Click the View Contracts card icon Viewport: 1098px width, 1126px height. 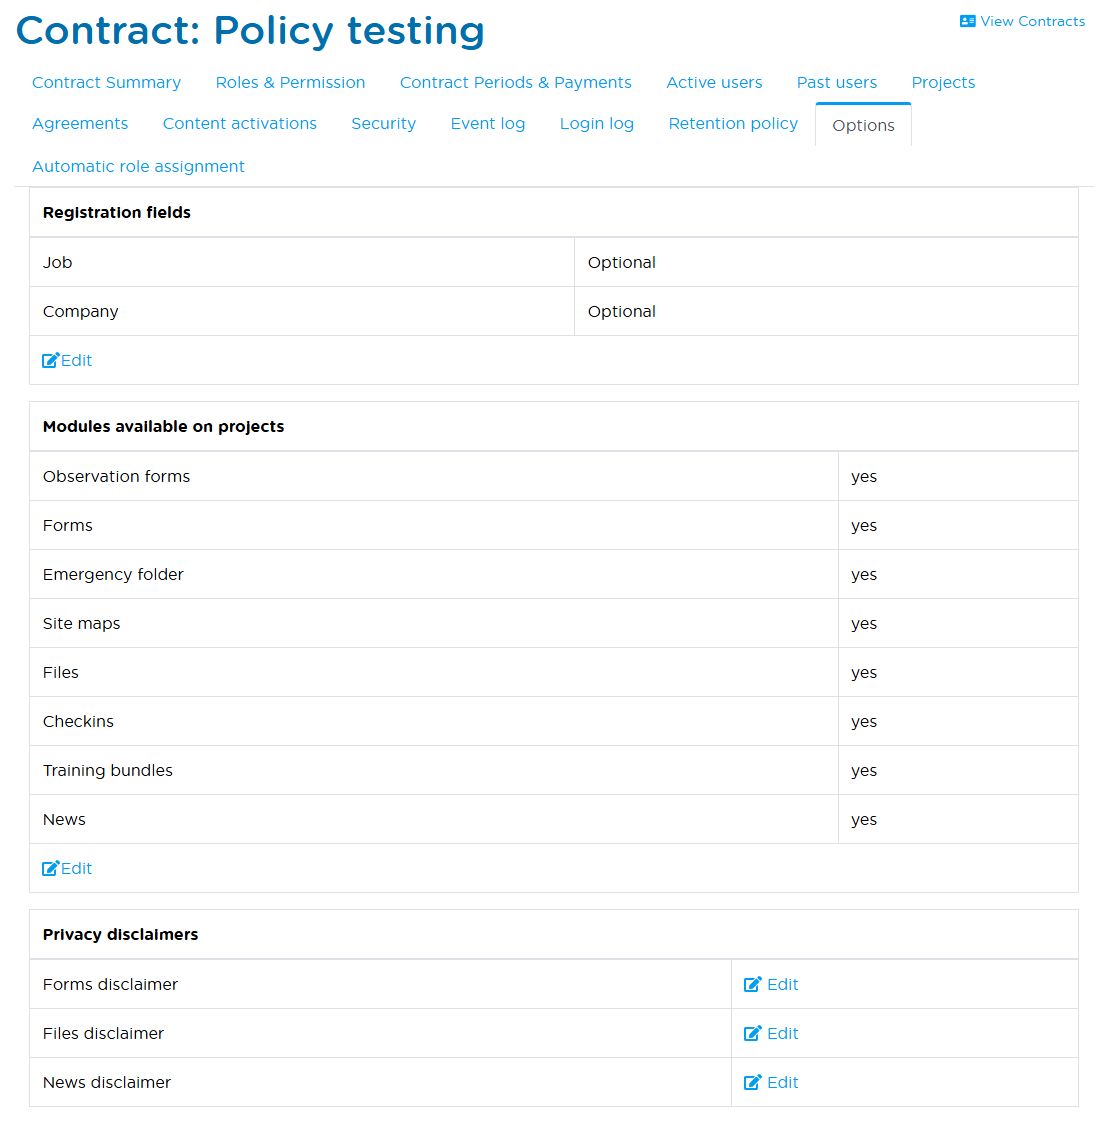[x=967, y=21]
